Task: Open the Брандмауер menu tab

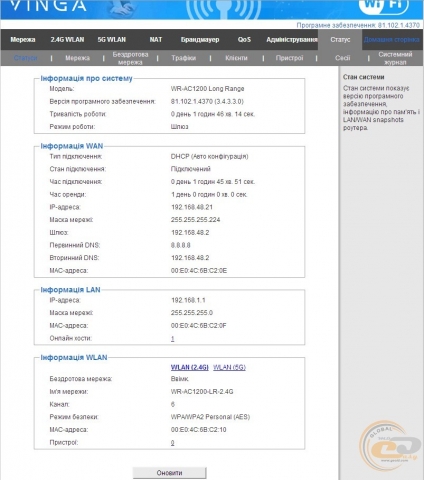Action: [200, 40]
